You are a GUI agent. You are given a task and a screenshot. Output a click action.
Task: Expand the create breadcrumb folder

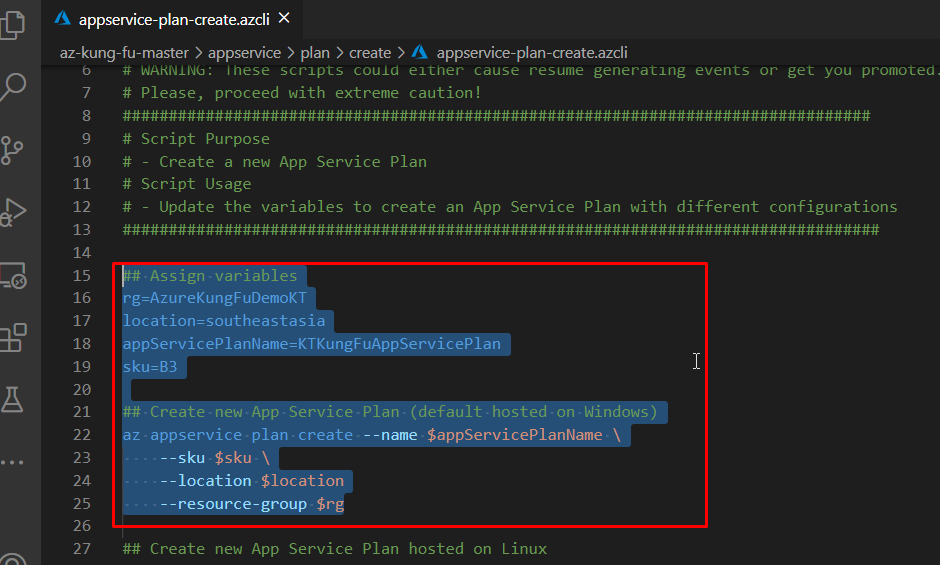coord(371,52)
